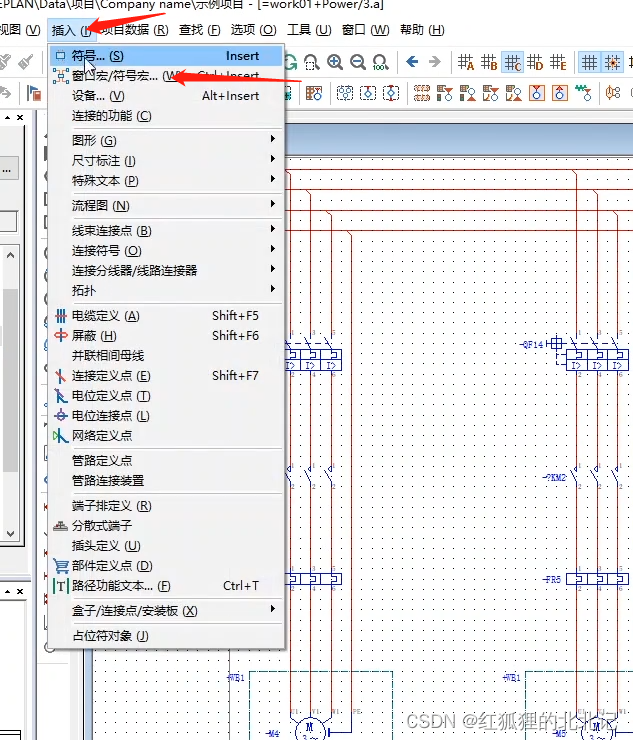The height and width of the screenshot is (740, 633).
Task: Choose 窗口宏/符号宏... from the menu
Action: point(167,76)
